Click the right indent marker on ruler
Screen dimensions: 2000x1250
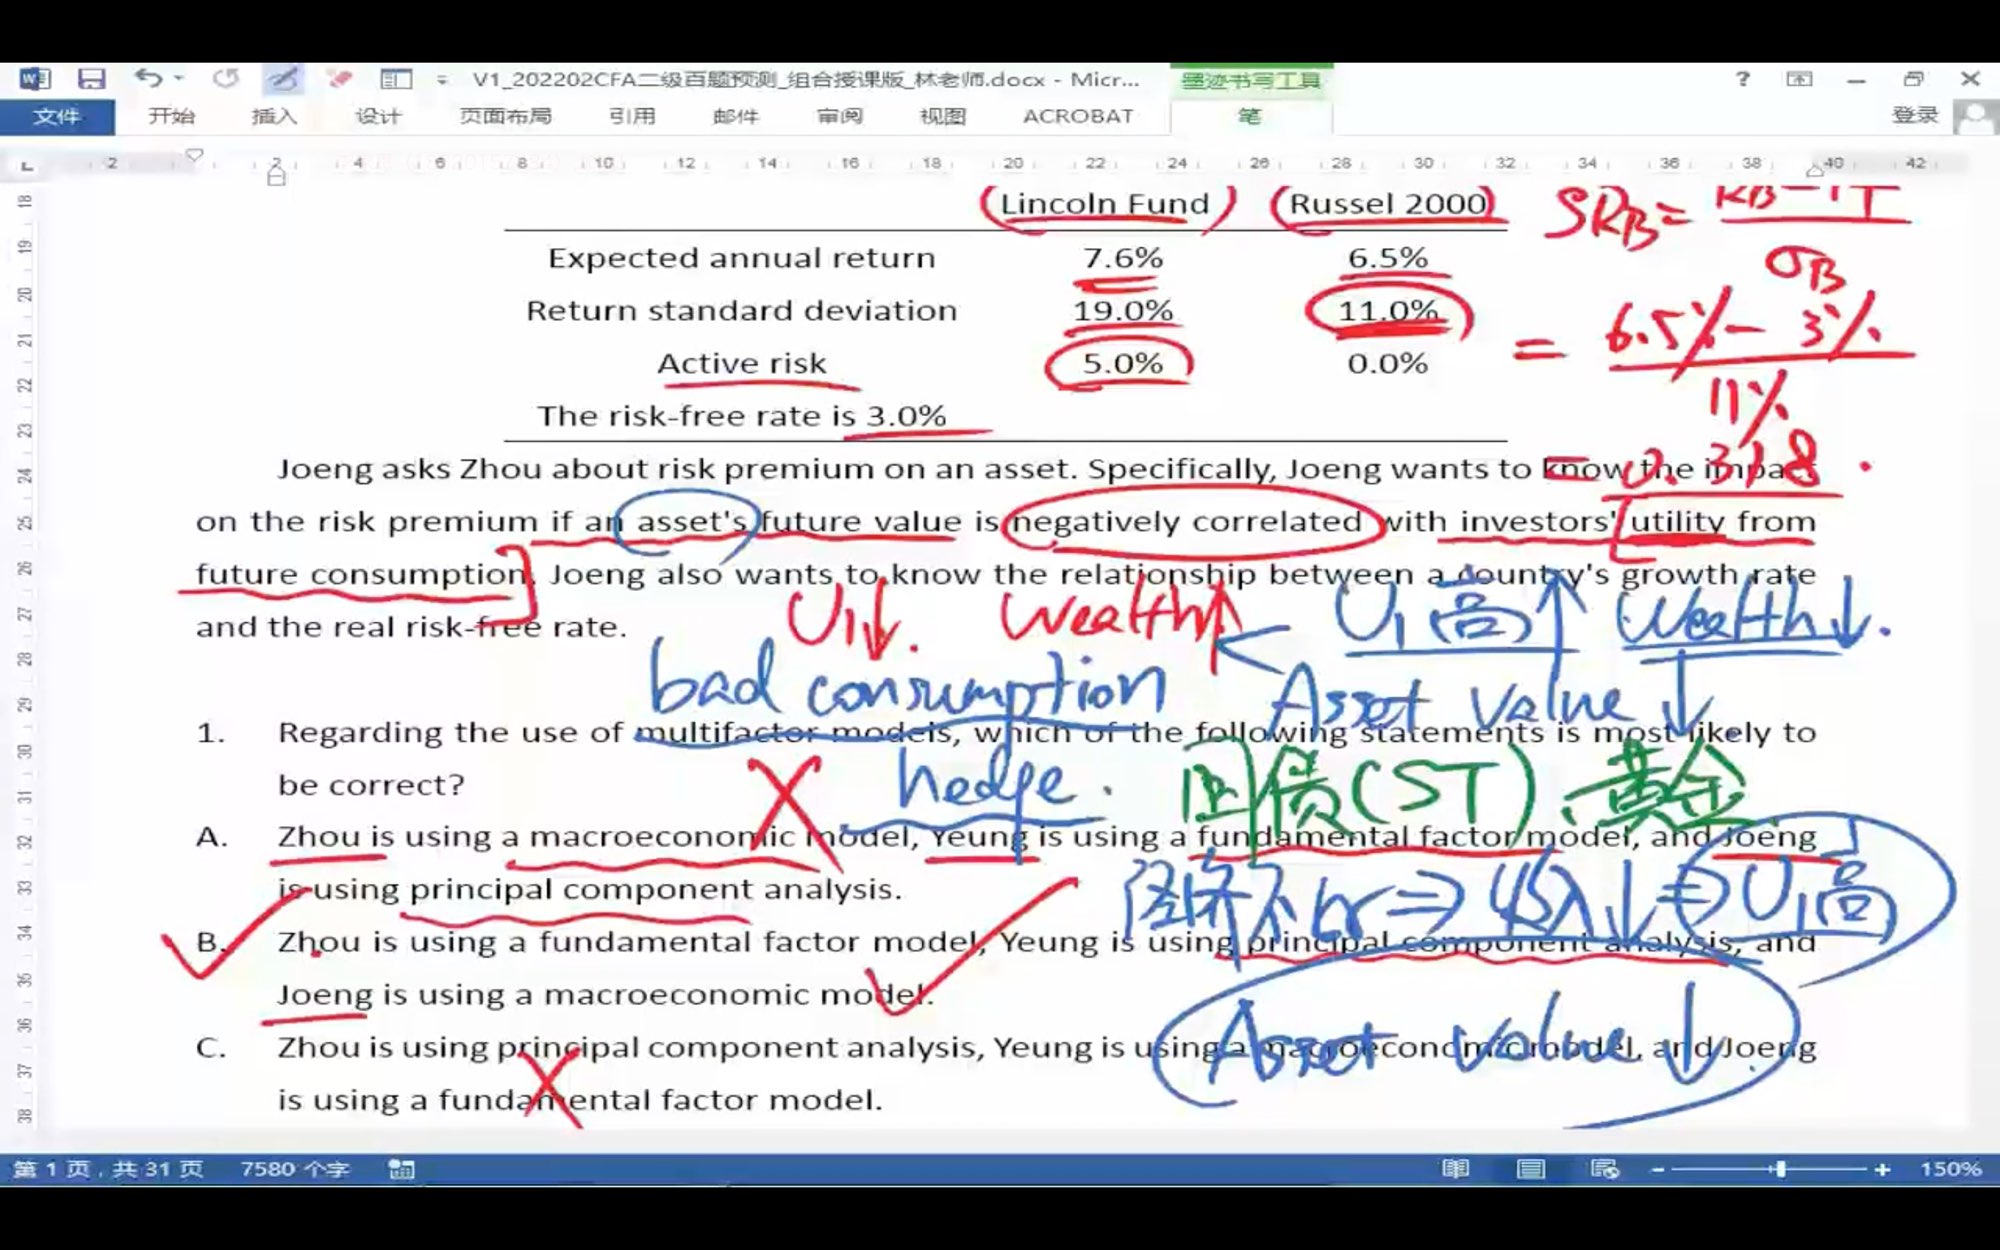tap(1816, 169)
